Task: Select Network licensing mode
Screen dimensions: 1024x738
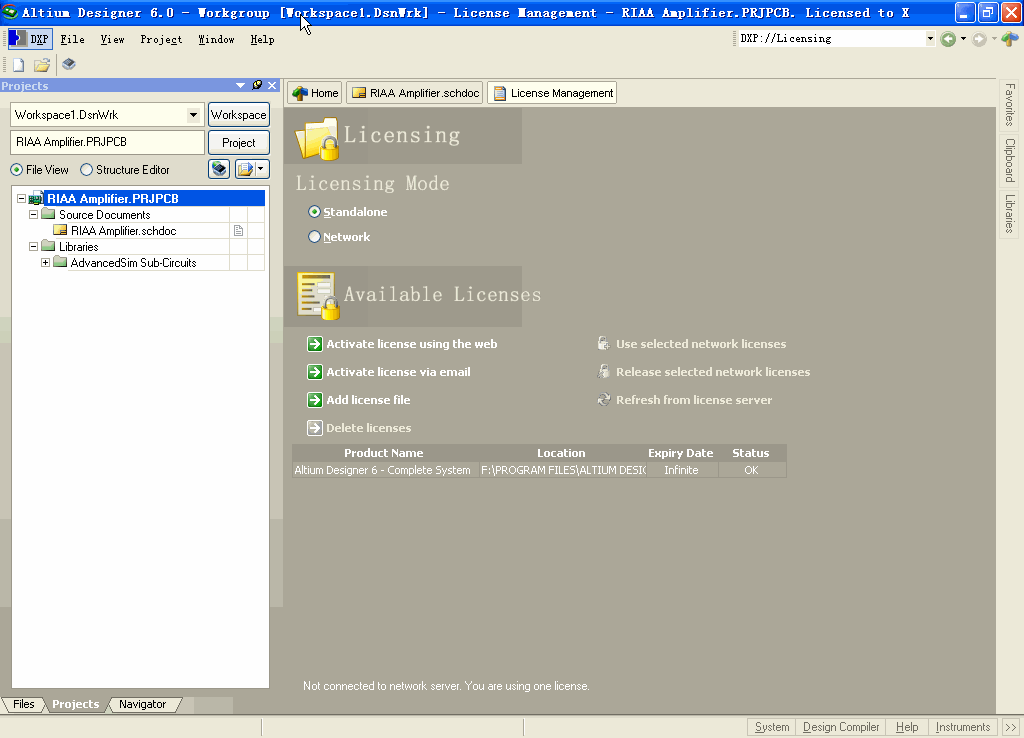Action: click(314, 236)
